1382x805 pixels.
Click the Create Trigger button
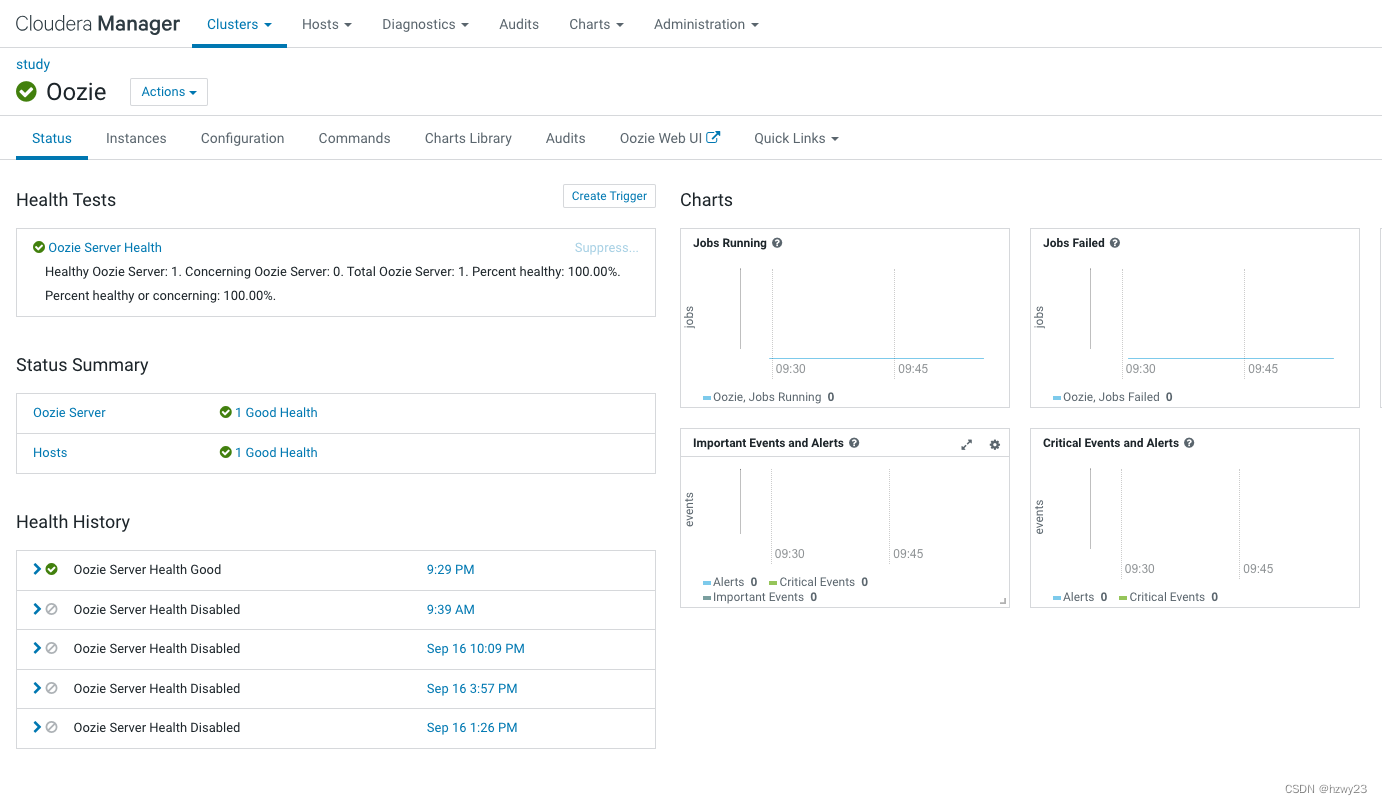pyautogui.click(x=609, y=196)
